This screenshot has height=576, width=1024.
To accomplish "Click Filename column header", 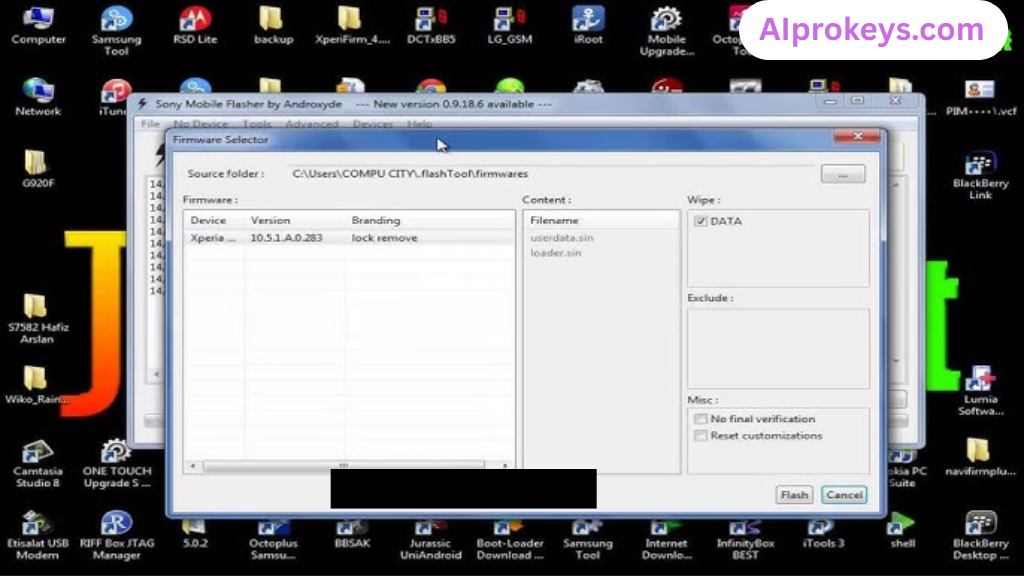I will coord(601,221).
